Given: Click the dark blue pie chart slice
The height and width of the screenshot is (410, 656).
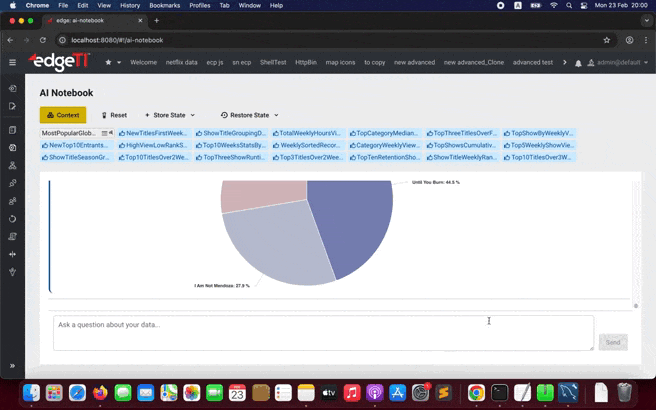Looking at the screenshot, I should [x=355, y=225].
